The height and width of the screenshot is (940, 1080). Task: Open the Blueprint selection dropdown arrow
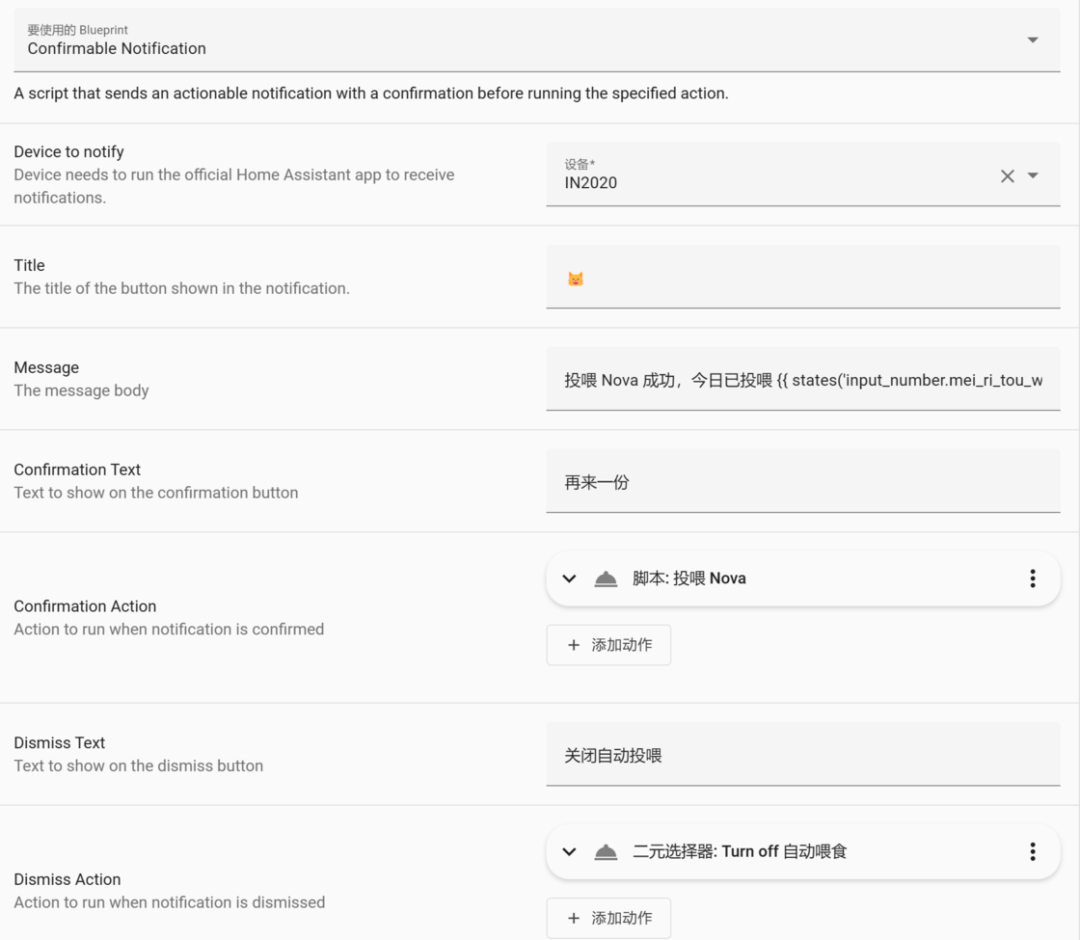pyautogui.click(x=1033, y=40)
